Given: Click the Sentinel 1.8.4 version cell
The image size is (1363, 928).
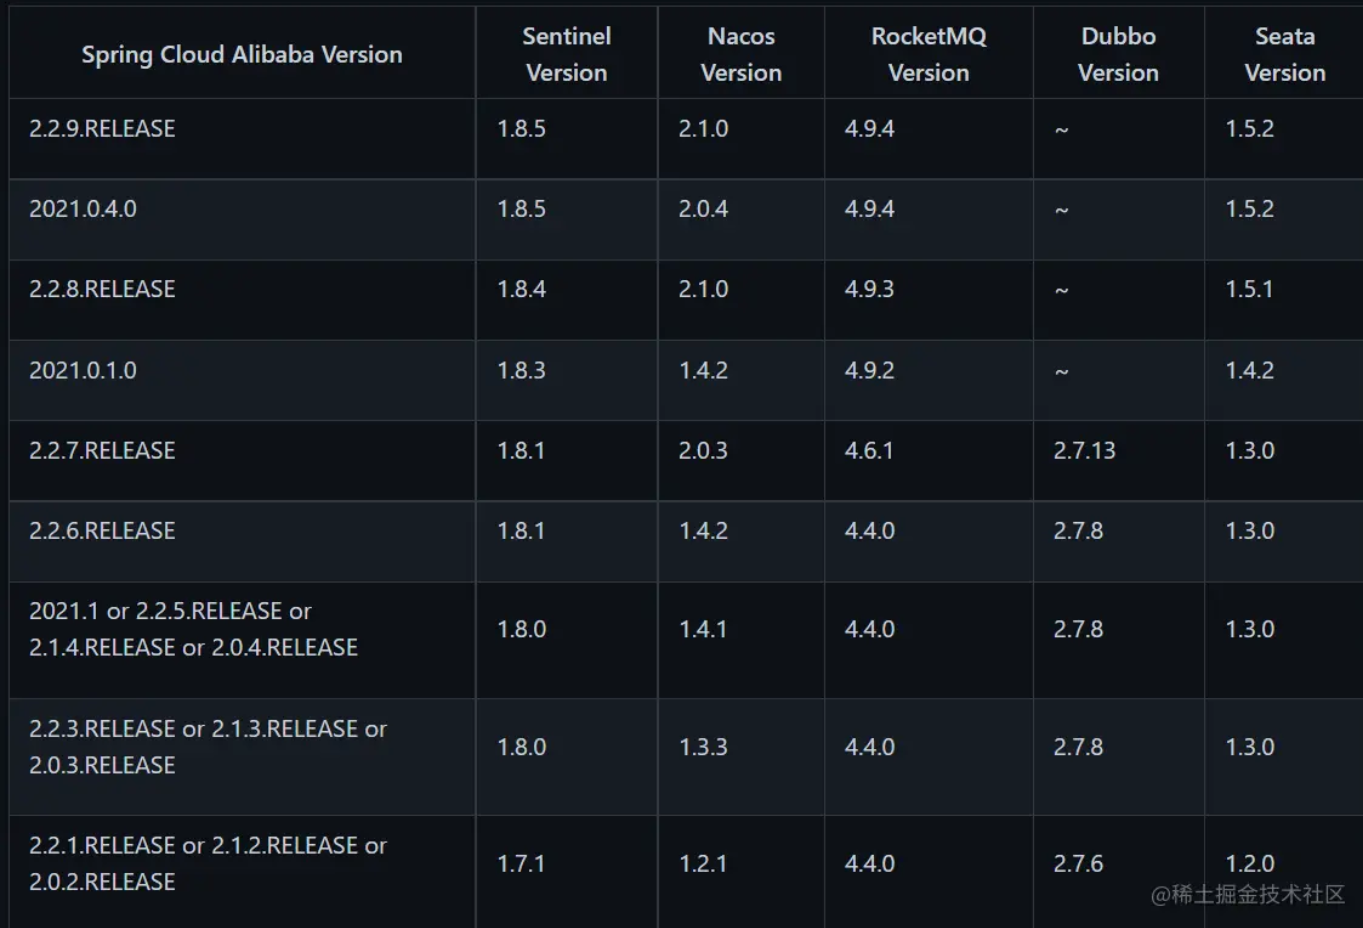Looking at the screenshot, I should [521, 289].
